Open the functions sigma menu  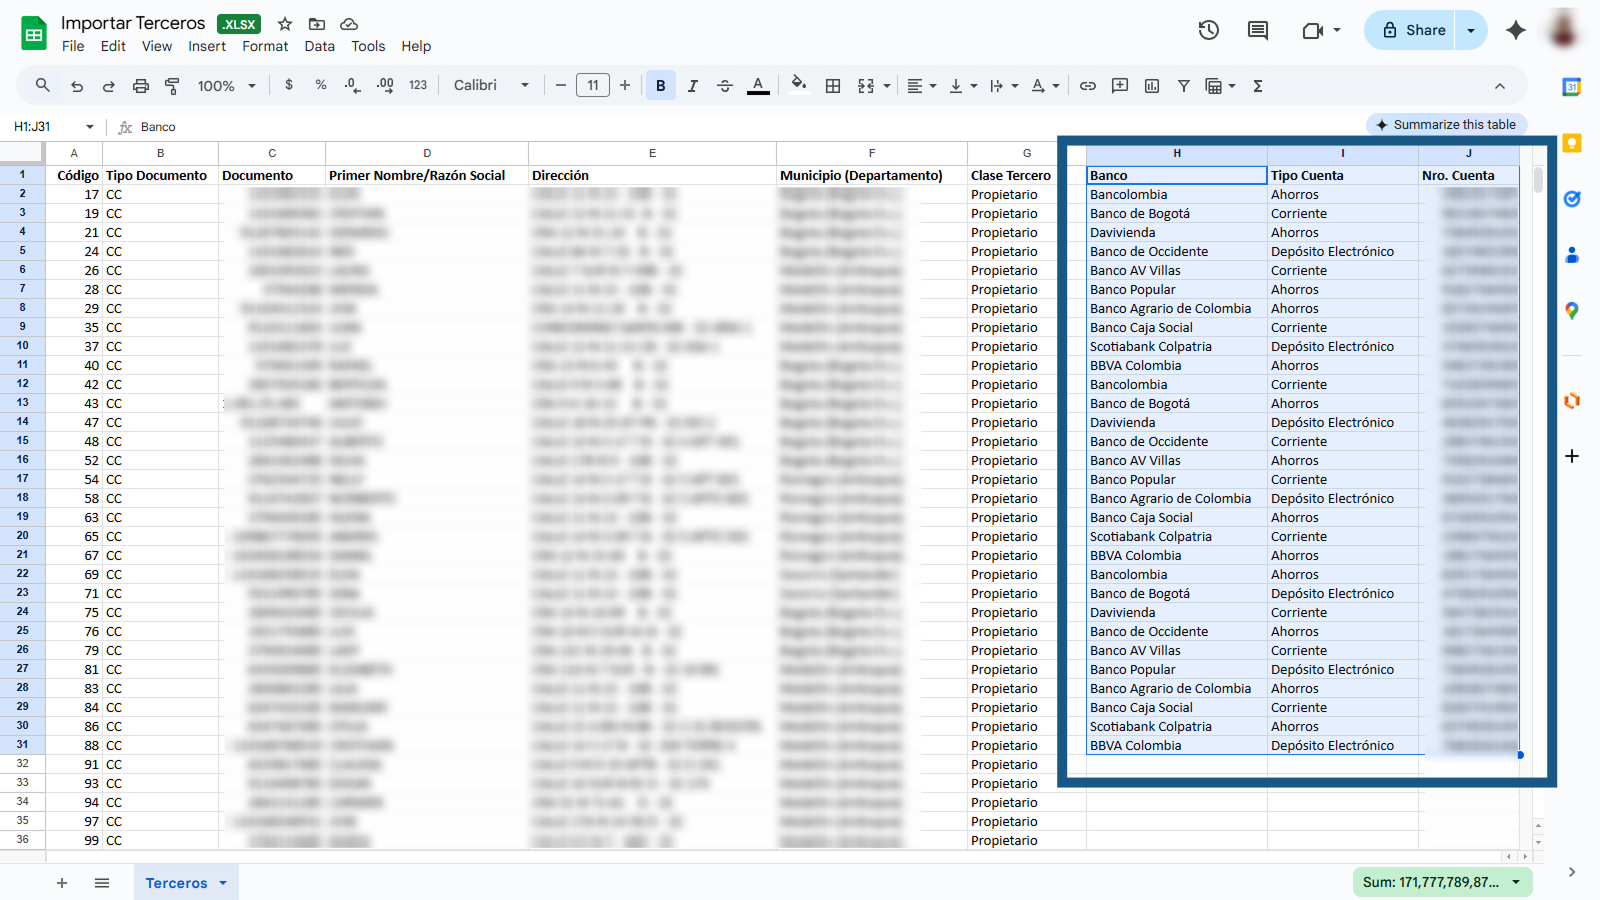coord(1258,86)
